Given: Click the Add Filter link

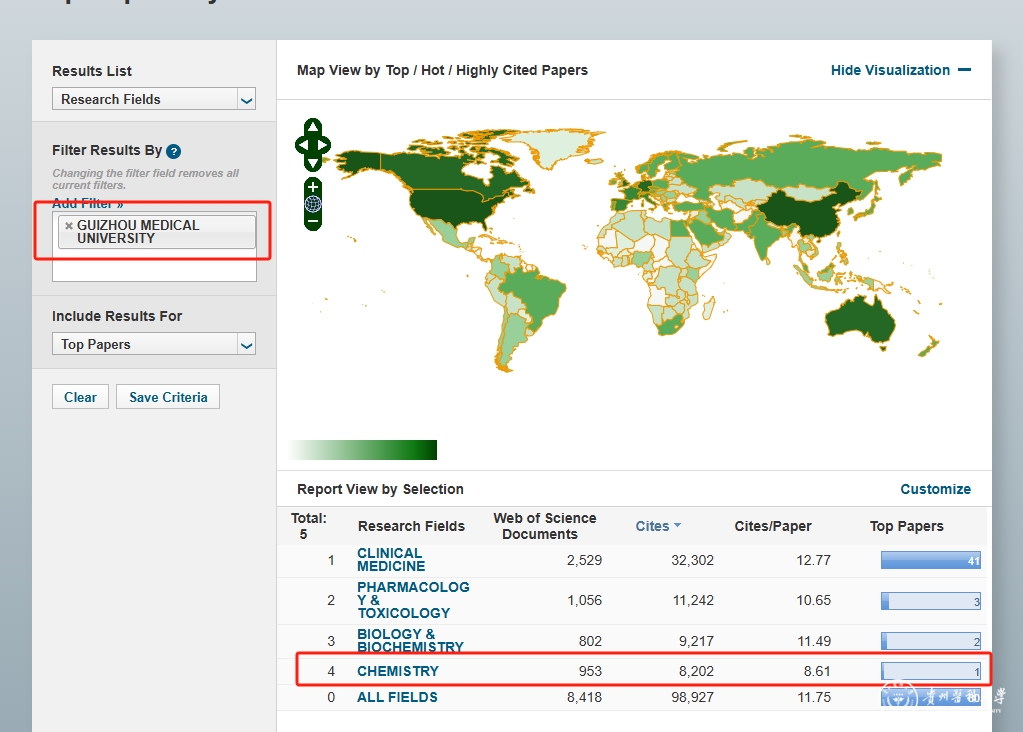Looking at the screenshot, I should click(88, 204).
